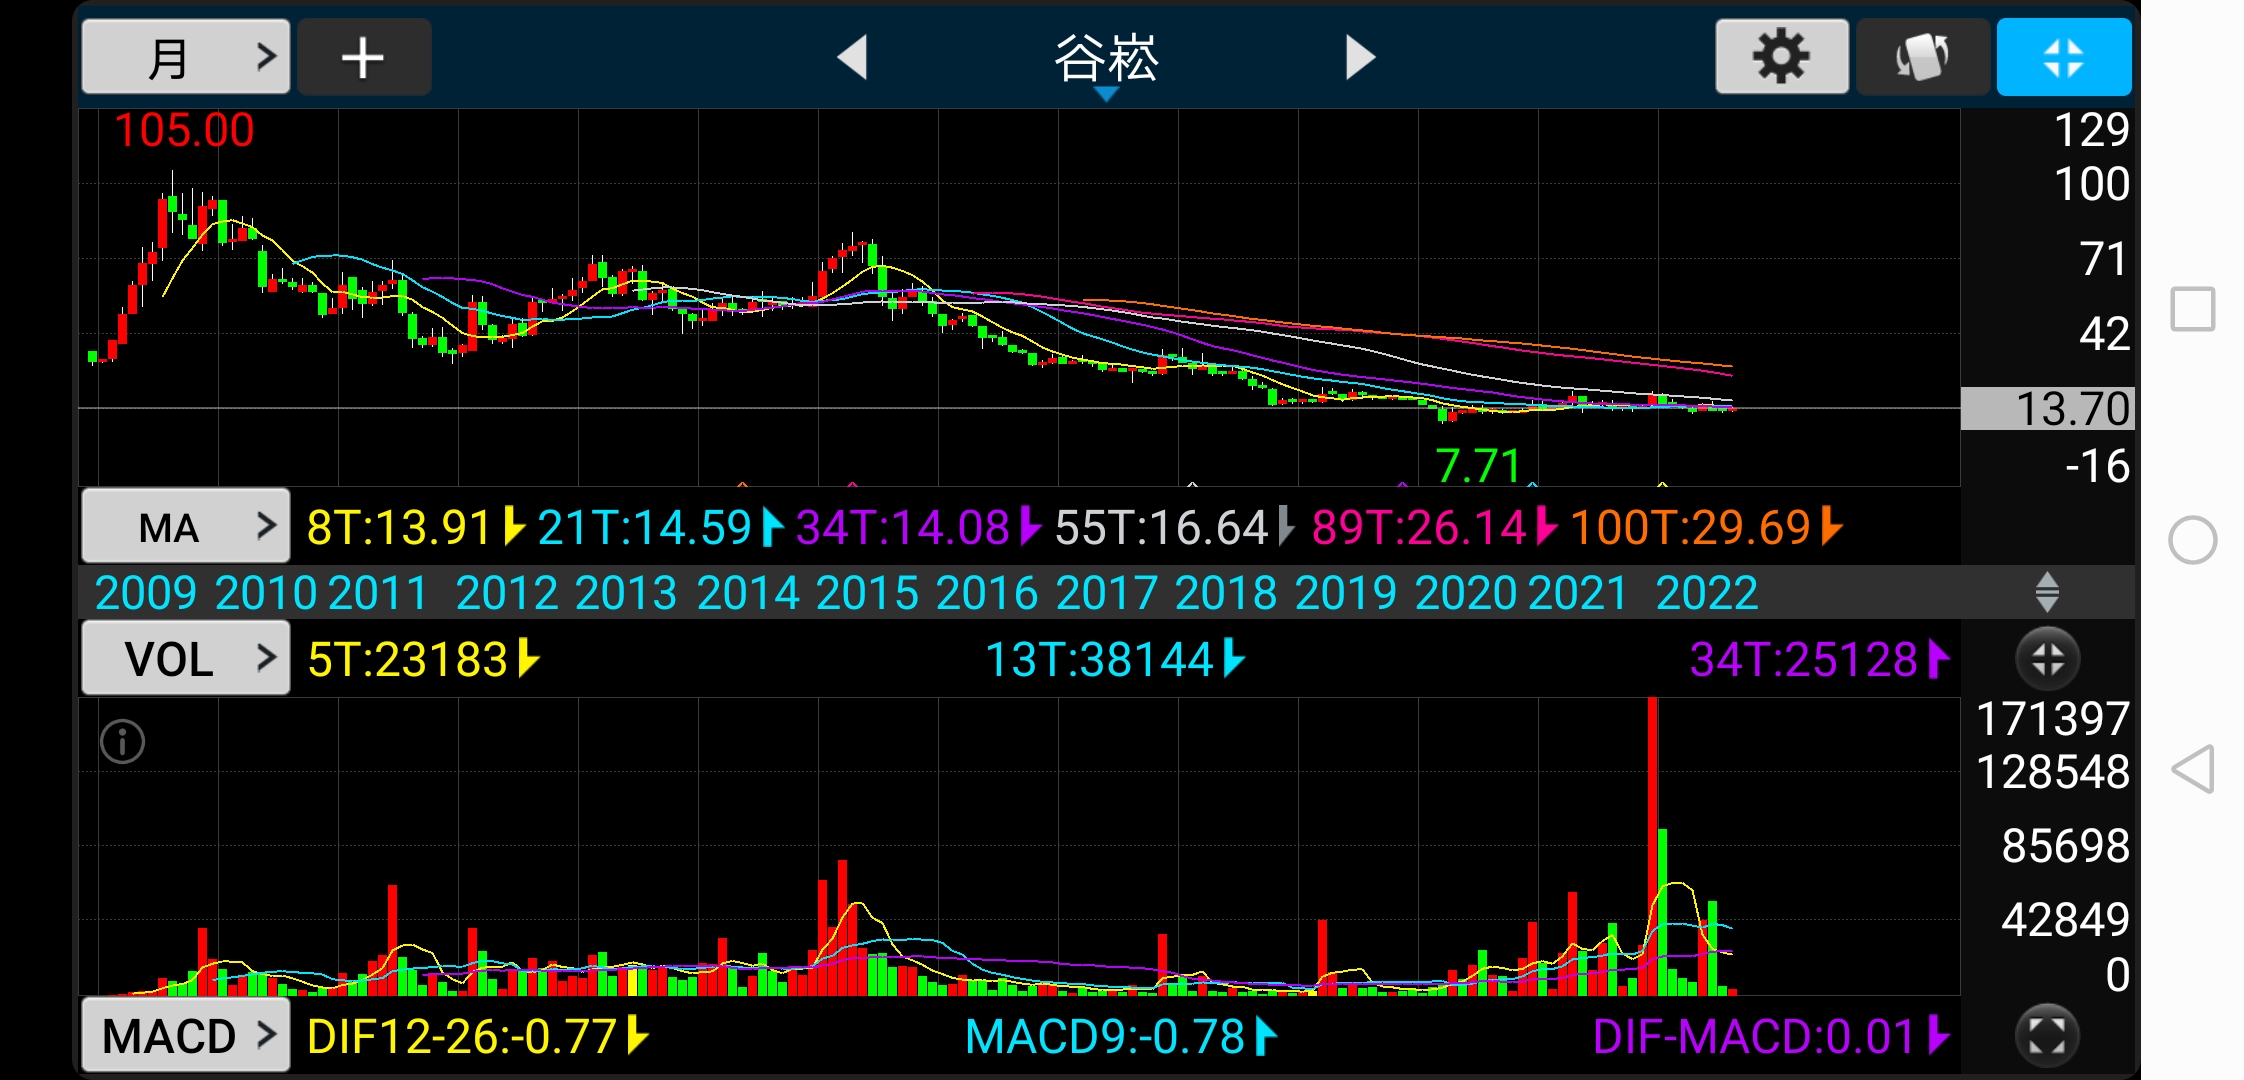Open the VOL indicator selector
The height and width of the screenshot is (1080, 2244).
[x=186, y=659]
